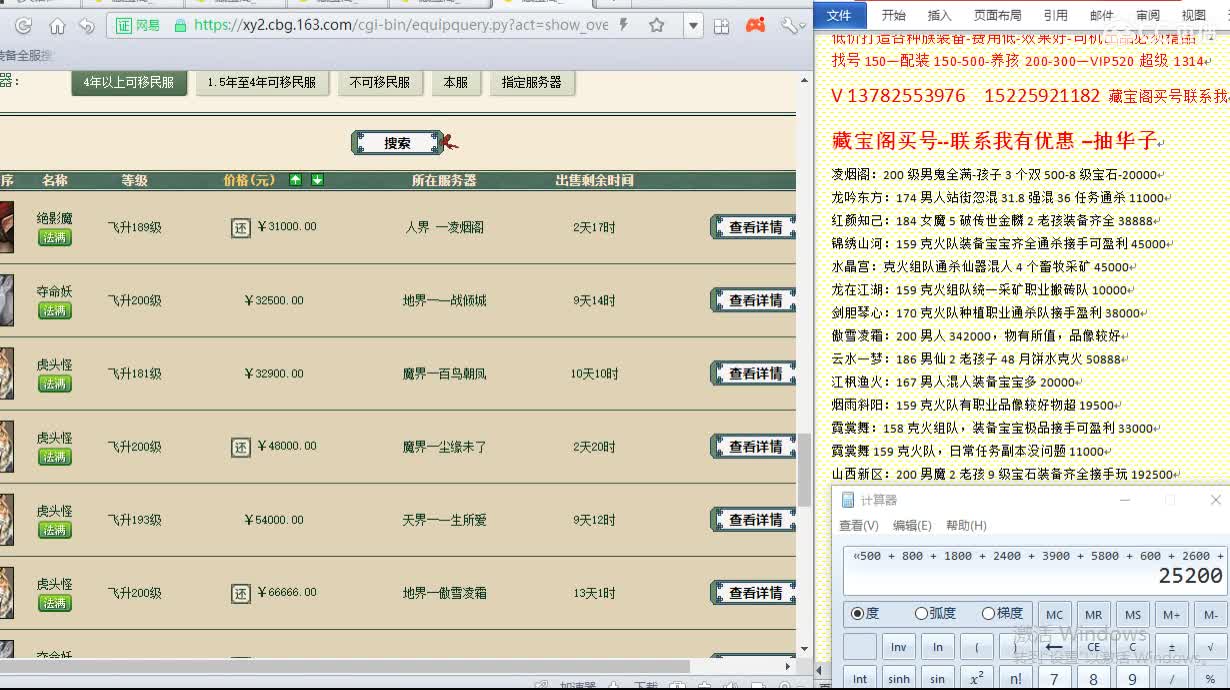Viewport: 1230px width, 690px height.
Task: Click the 价格(元) column header
Action: click(249, 181)
